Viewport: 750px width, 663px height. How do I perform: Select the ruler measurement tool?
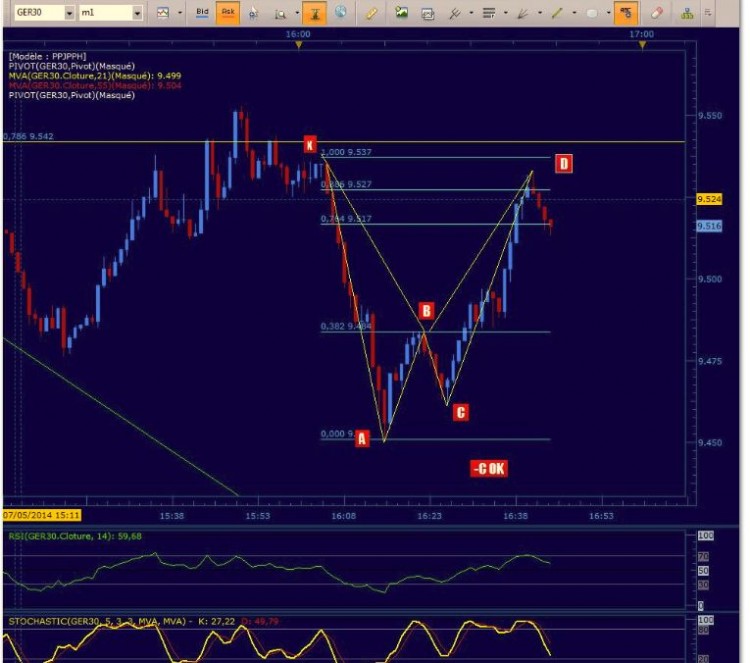tap(371, 13)
